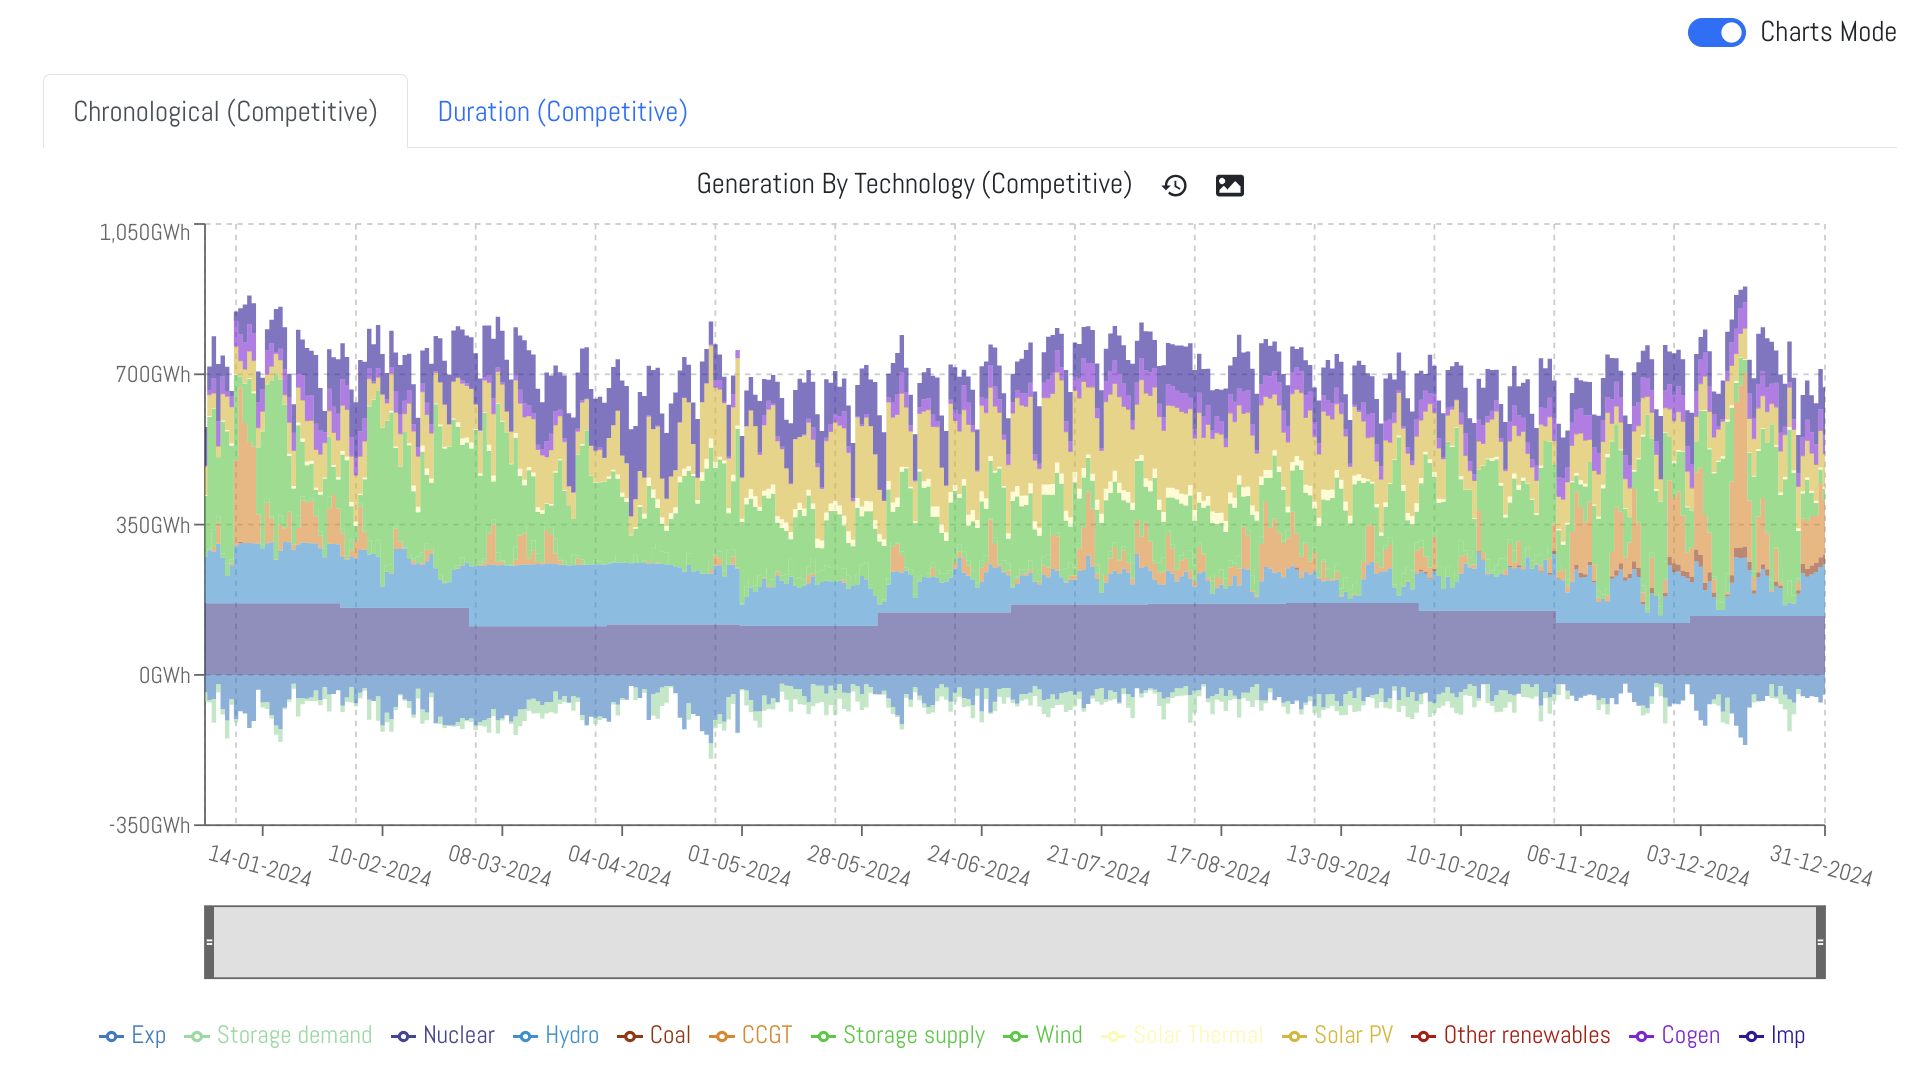Viewport: 1928px width, 1084px height.
Task: Click the reset zoom history icon
Action: 1174,186
